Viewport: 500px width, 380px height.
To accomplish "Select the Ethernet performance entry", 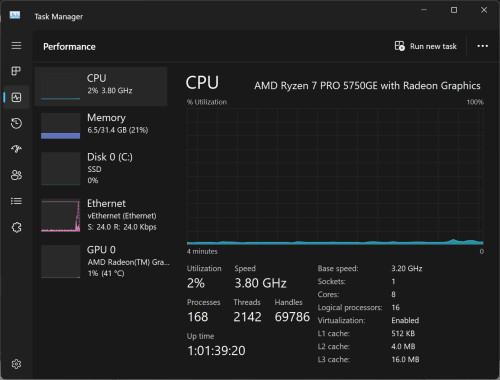I will 101,215.
